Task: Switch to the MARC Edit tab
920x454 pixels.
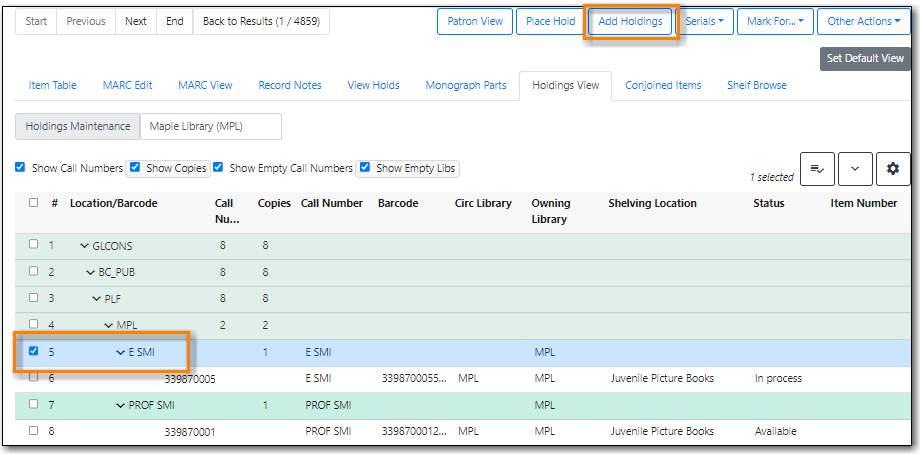Action: [x=127, y=85]
